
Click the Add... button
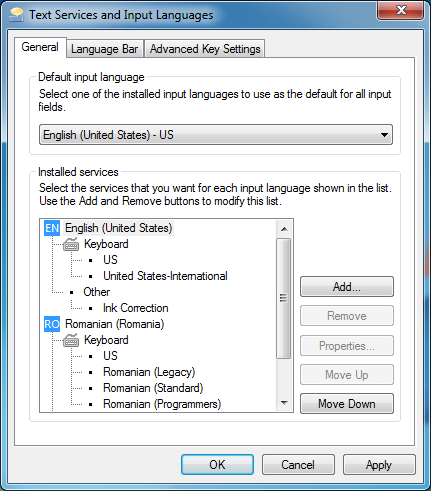click(x=347, y=287)
